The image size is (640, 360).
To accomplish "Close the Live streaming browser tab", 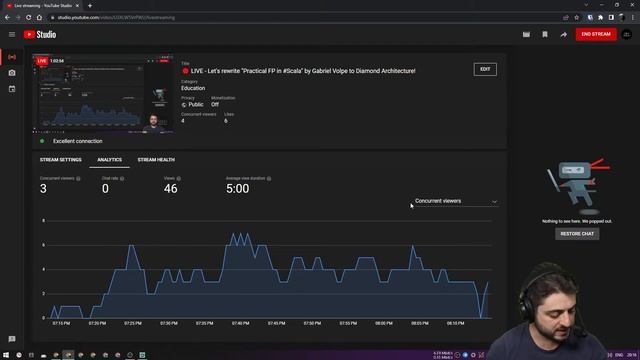I will (x=77, y=6).
